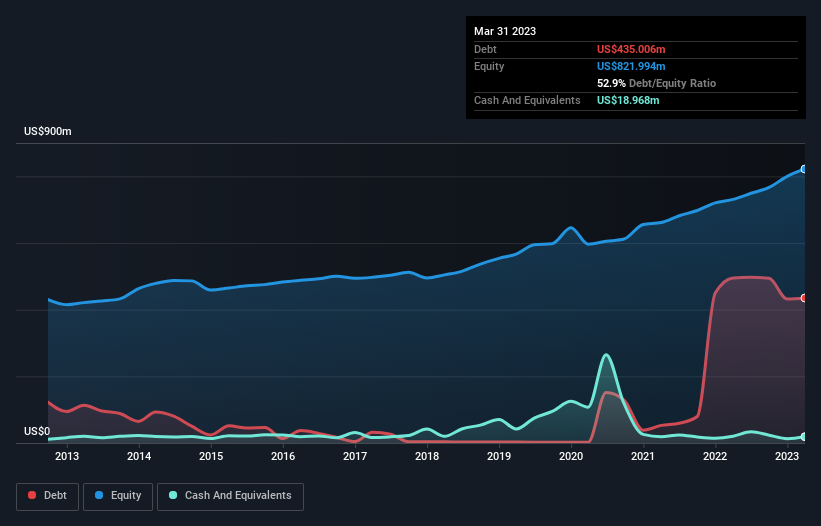Click the 2022 x-axis label

715,456
